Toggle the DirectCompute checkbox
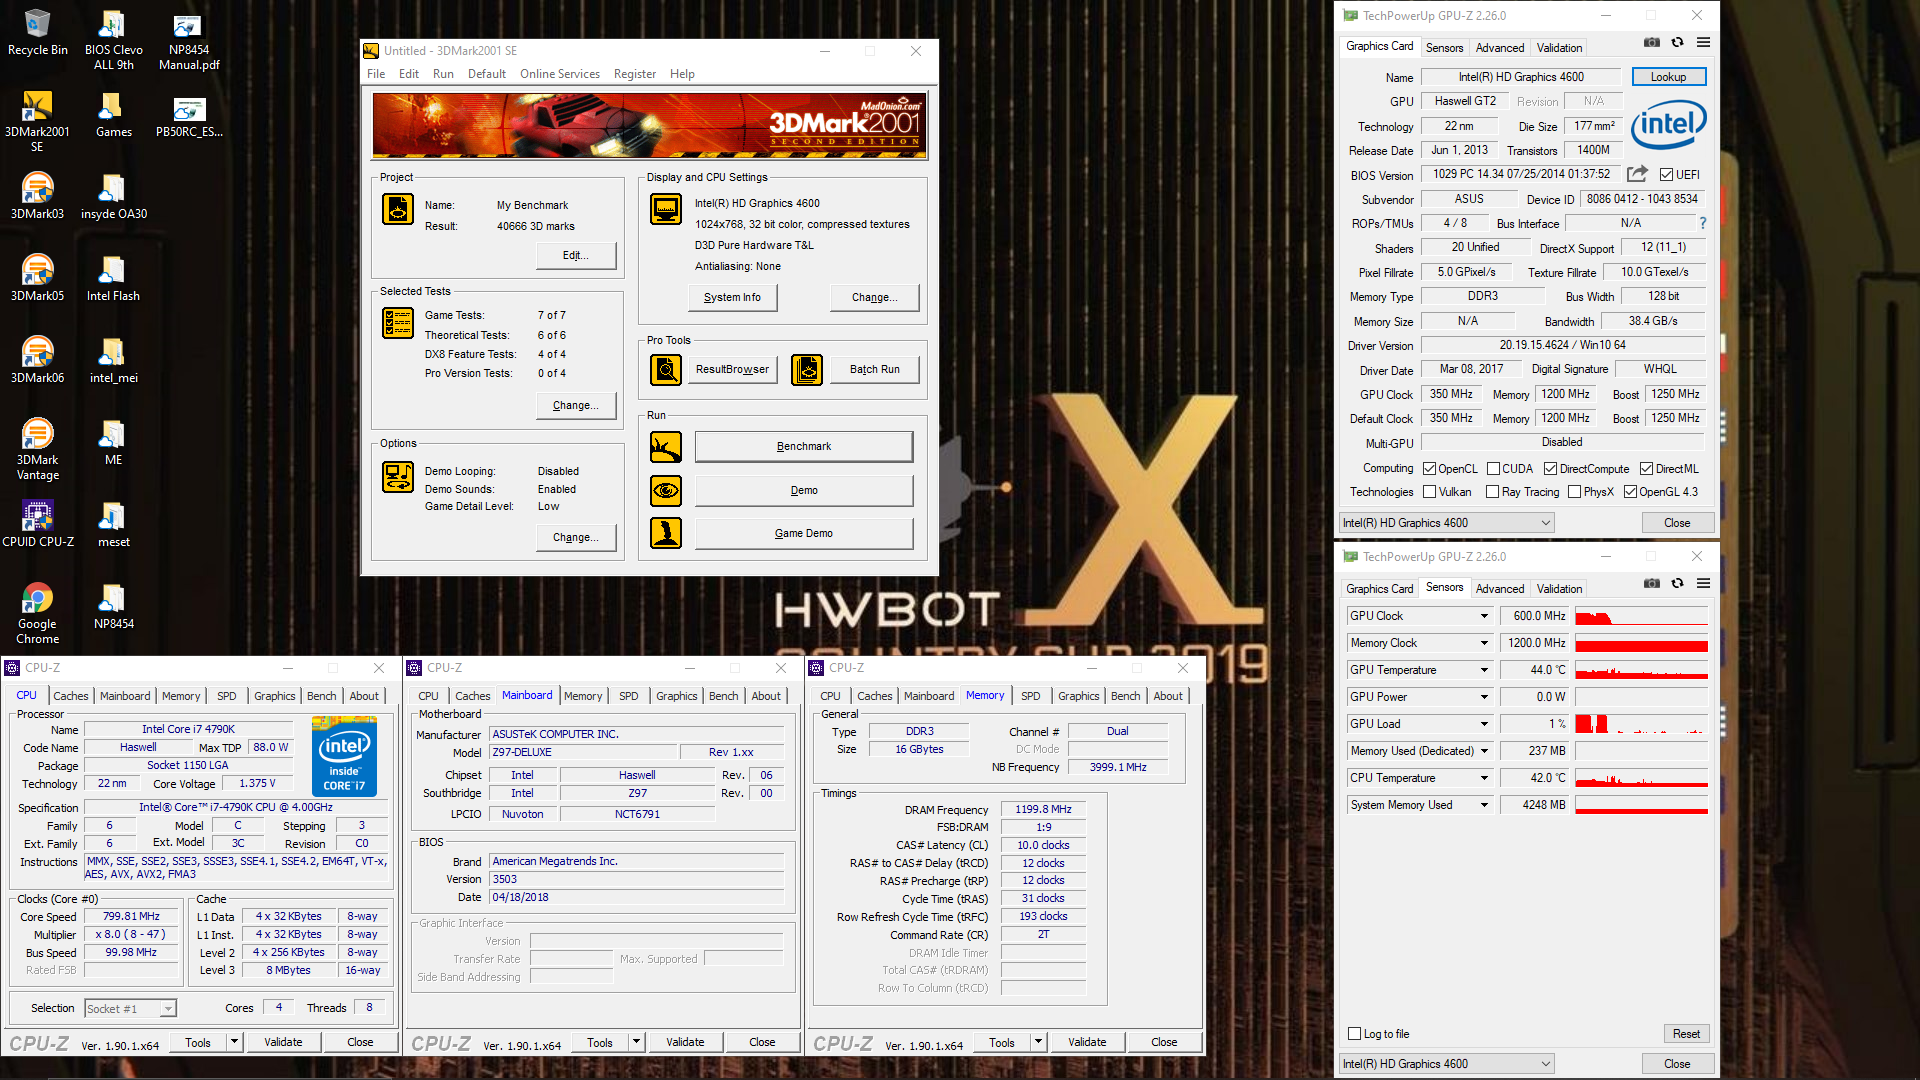Screen dimensions: 1920x1080 tap(1550, 469)
